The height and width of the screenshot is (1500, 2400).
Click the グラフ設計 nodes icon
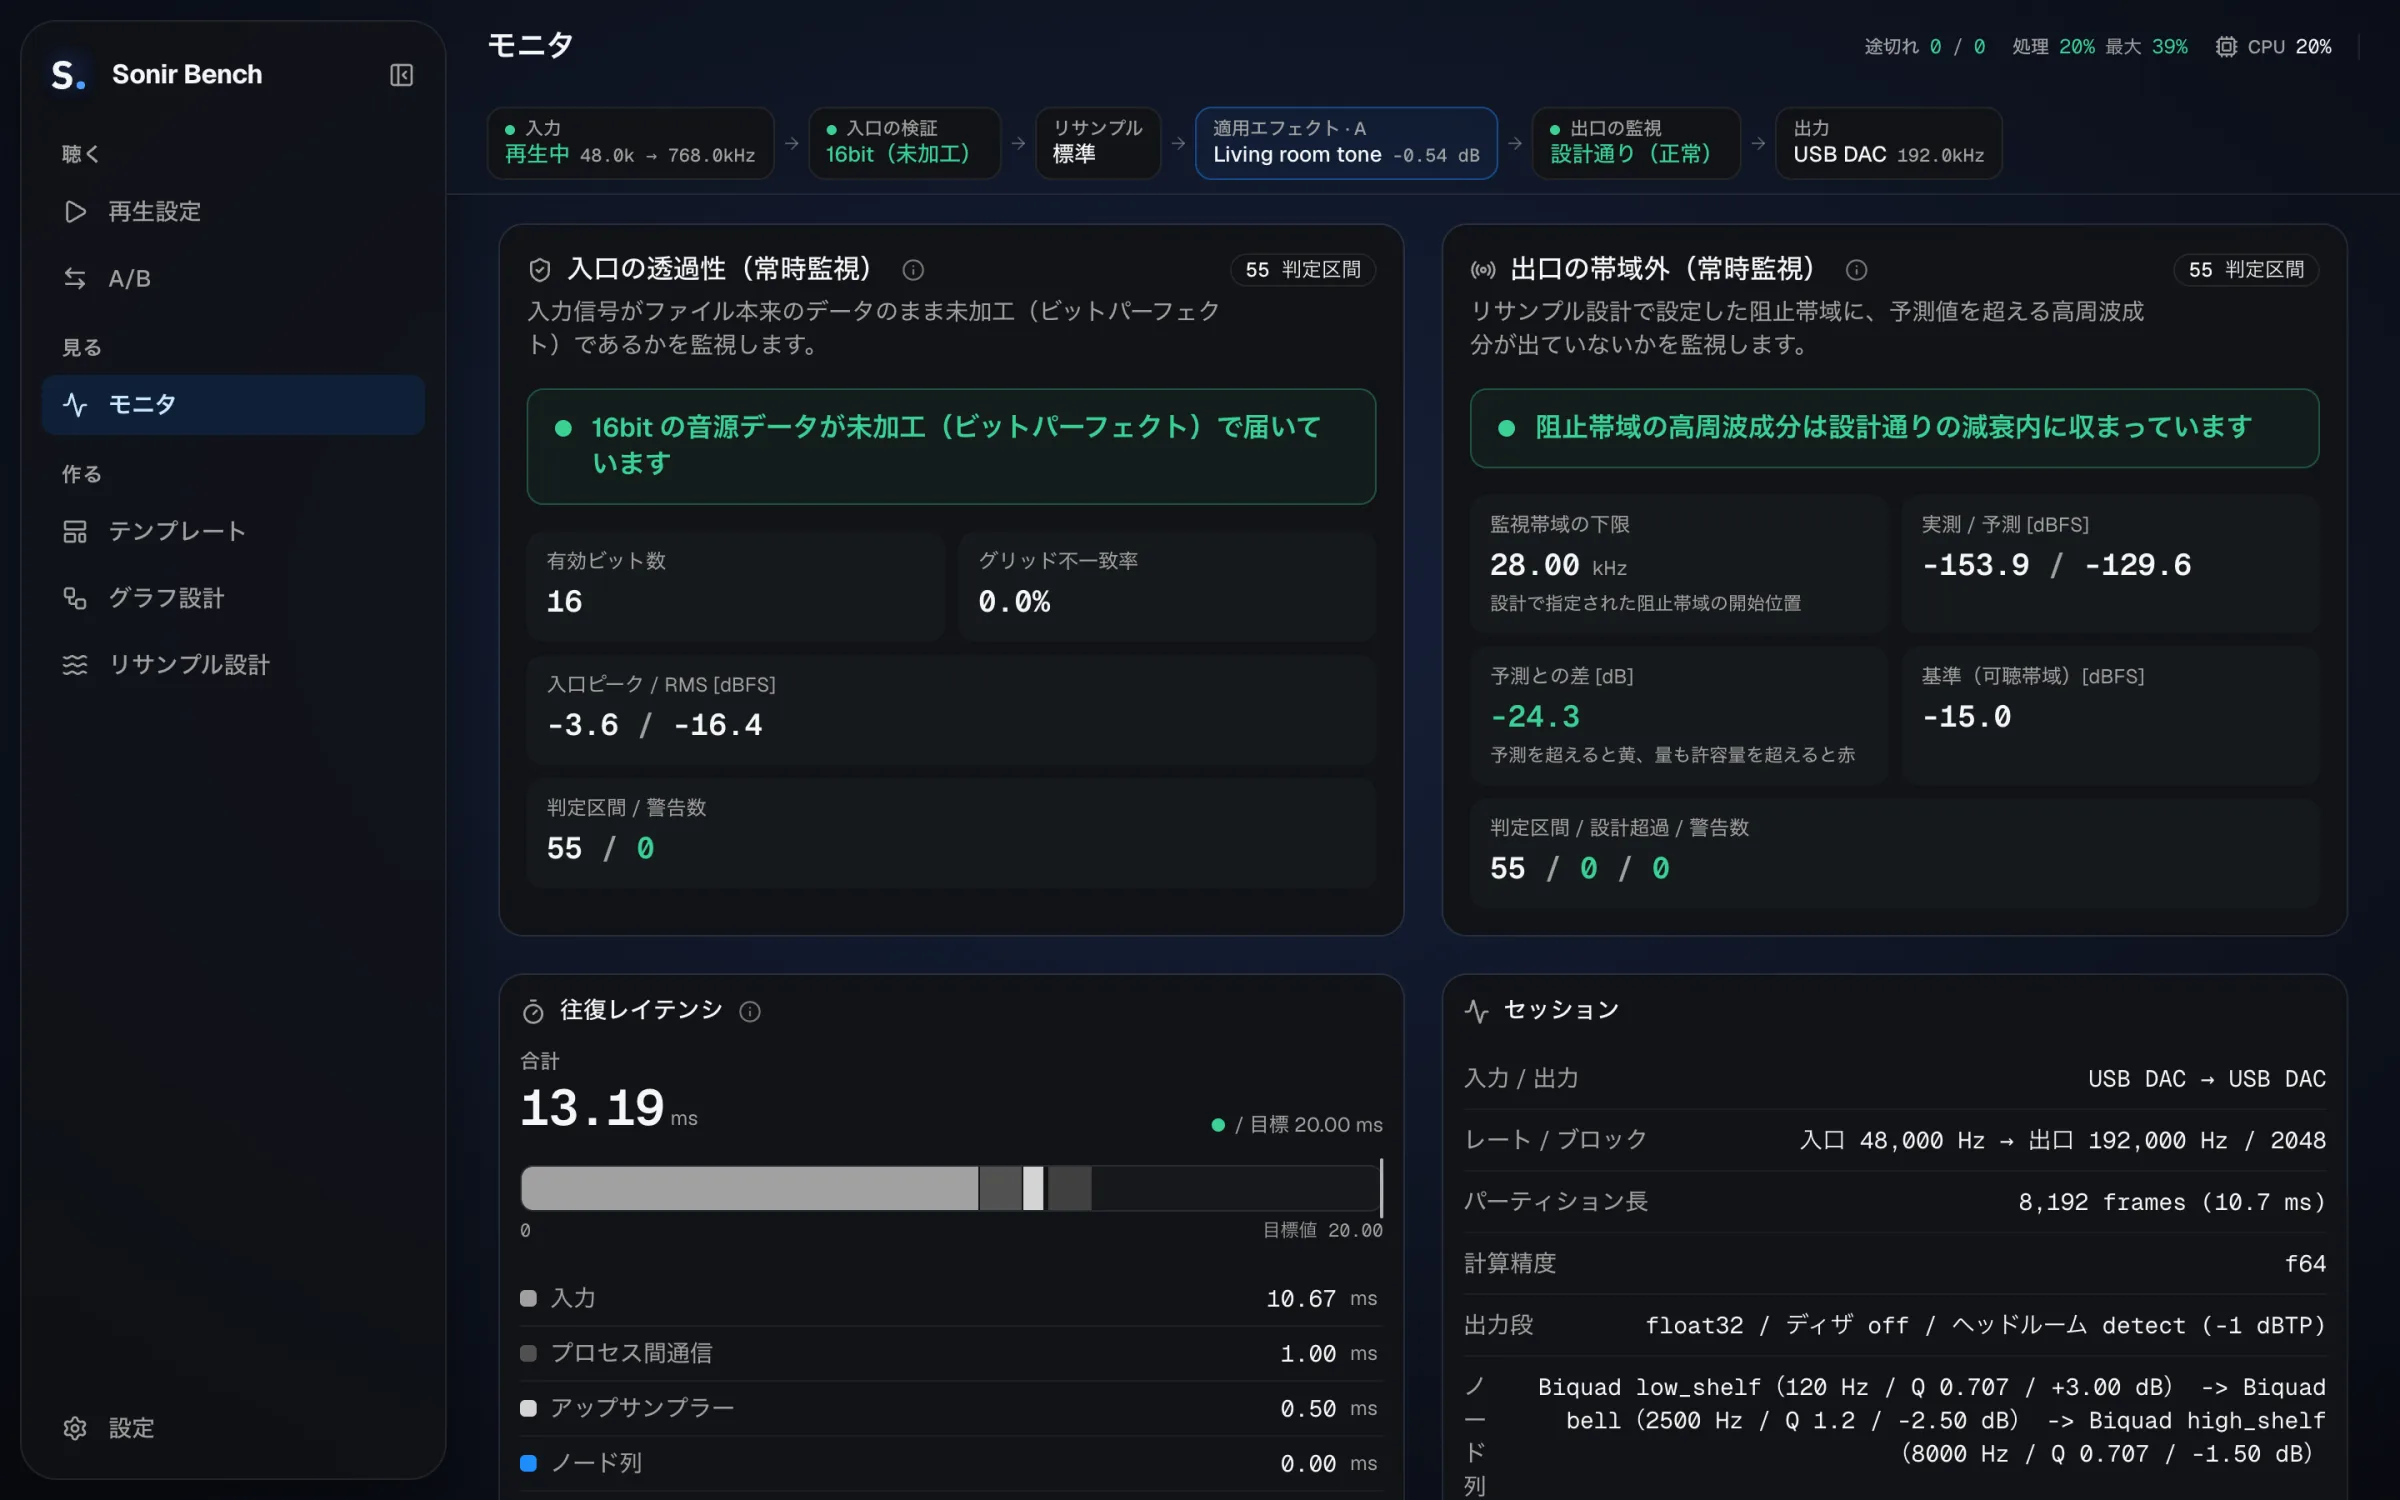click(x=75, y=598)
